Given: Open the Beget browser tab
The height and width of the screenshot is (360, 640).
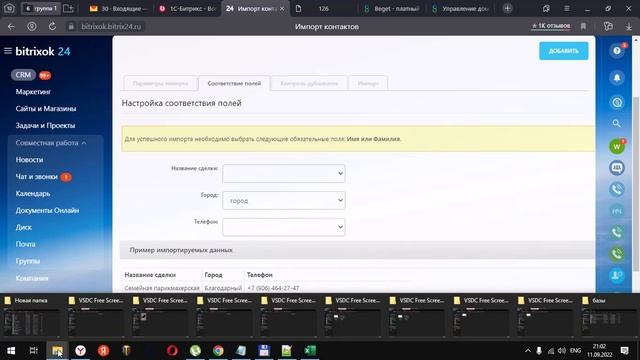Looking at the screenshot, I should pos(392,9).
